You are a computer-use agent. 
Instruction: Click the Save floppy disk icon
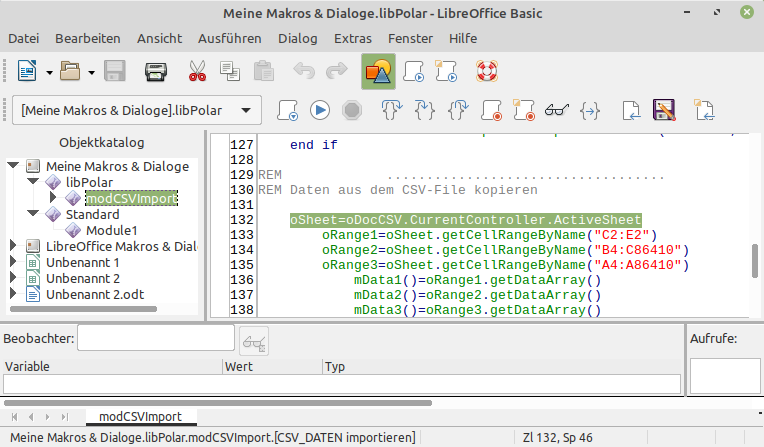(115, 72)
